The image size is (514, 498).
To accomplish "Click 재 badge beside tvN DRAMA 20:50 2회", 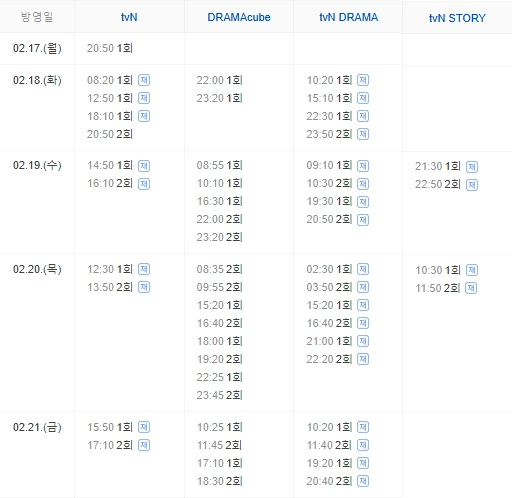I will [363, 220].
